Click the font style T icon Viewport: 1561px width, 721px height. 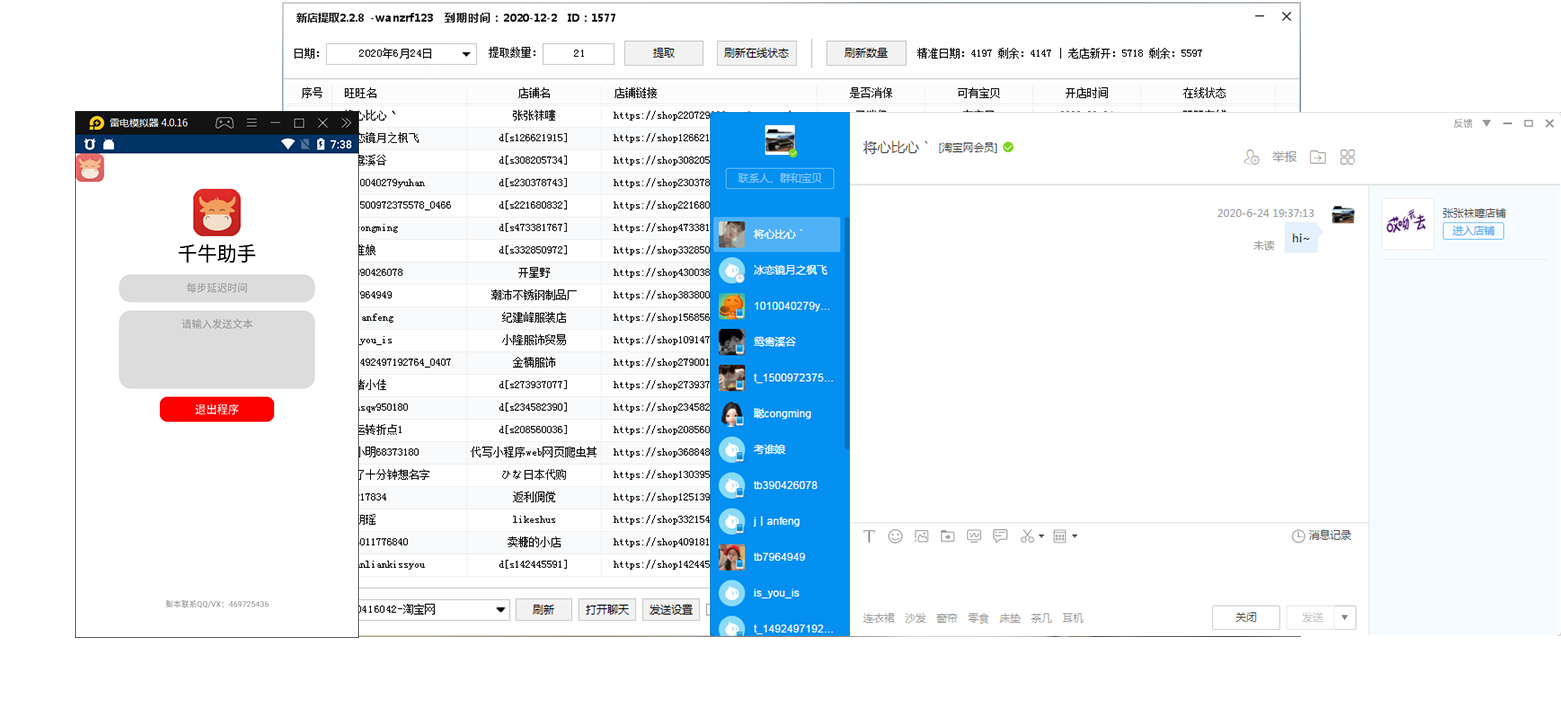click(x=869, y=536)
